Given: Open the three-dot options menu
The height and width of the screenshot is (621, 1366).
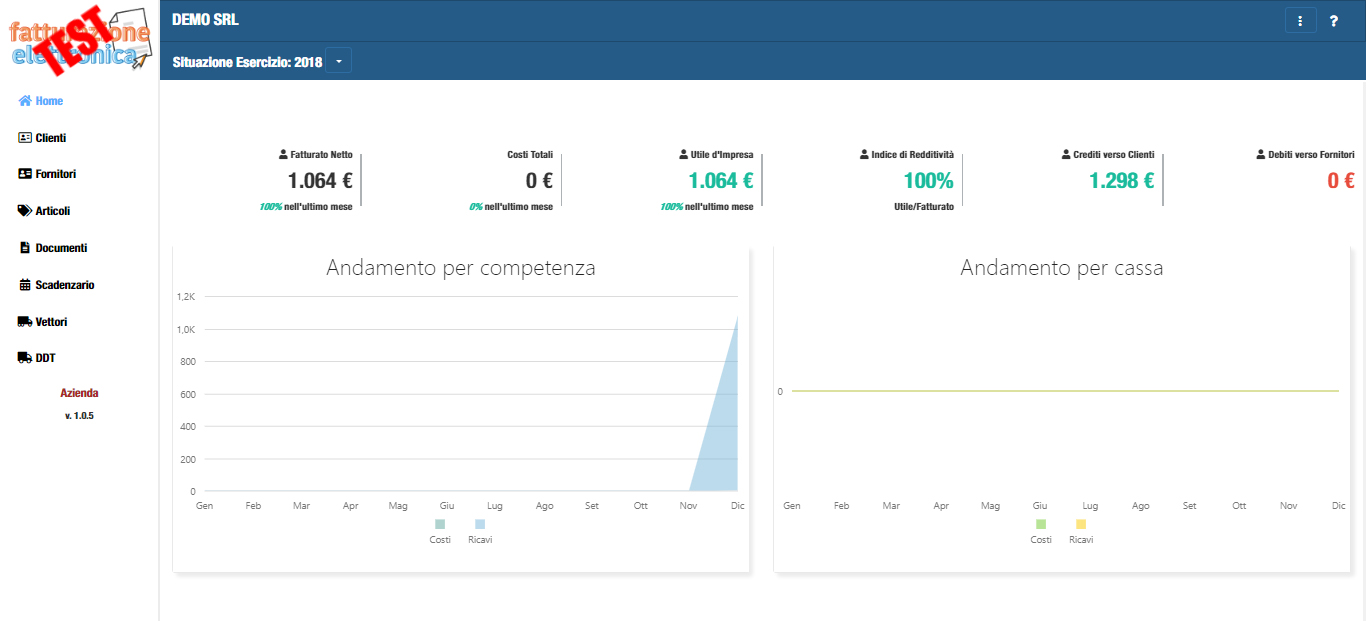Looking at the screenshot, I should click(x=1300, y=21).
